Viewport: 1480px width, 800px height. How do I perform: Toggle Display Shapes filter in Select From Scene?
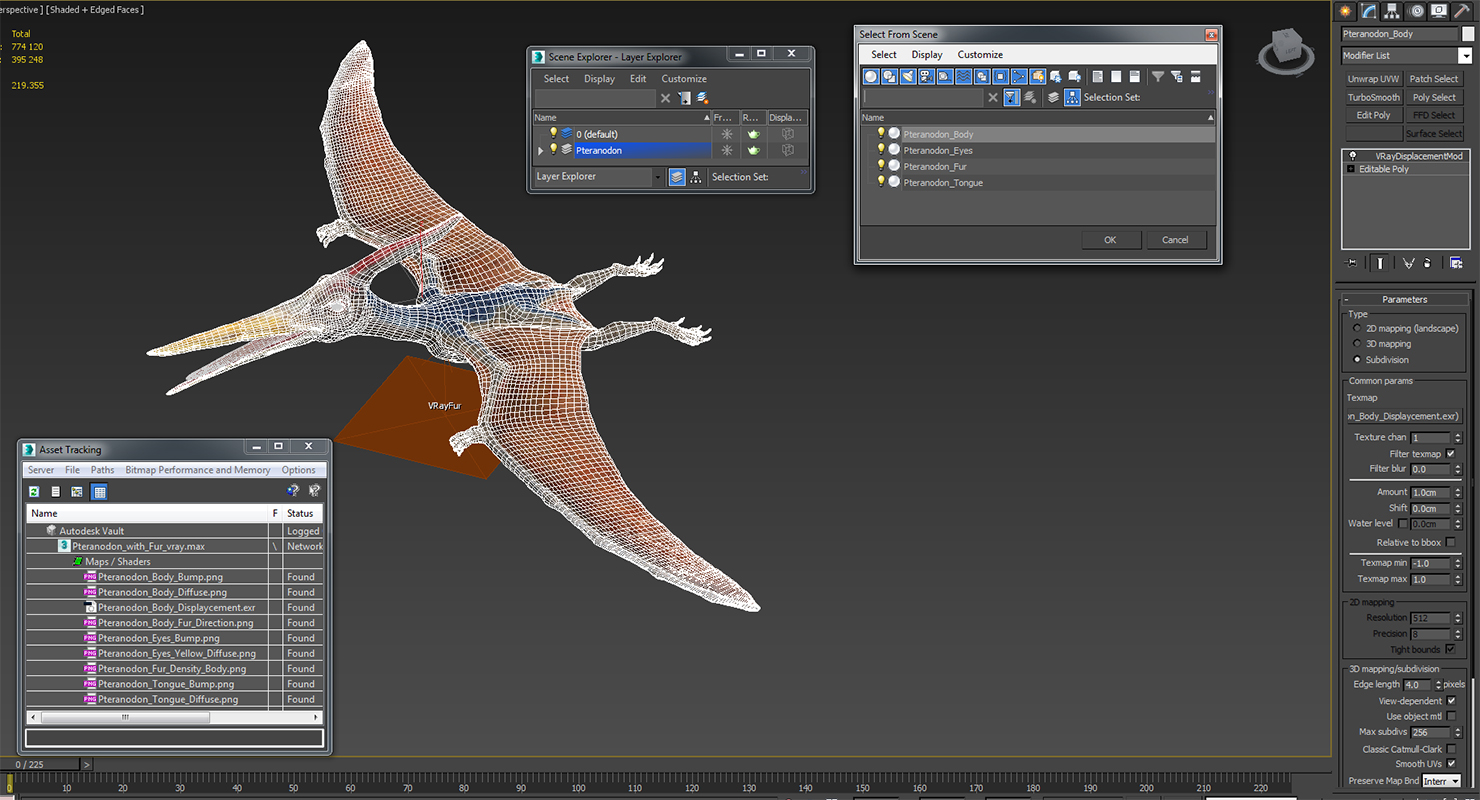(x=889, y=76)
